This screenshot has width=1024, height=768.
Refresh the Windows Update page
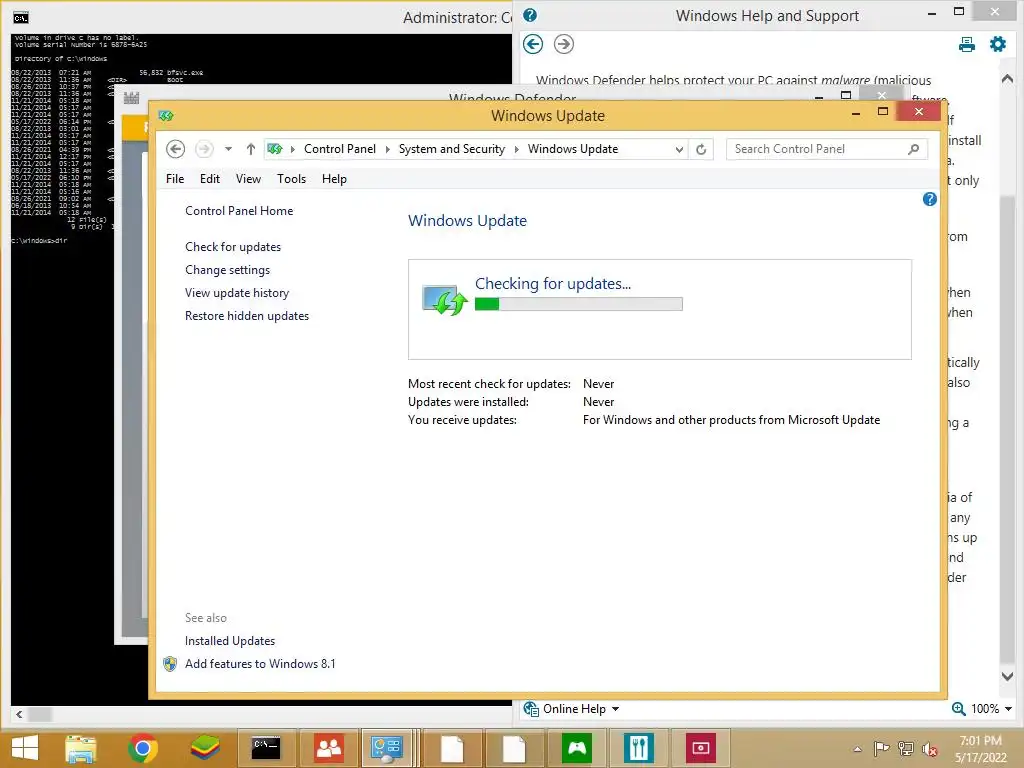701,150
